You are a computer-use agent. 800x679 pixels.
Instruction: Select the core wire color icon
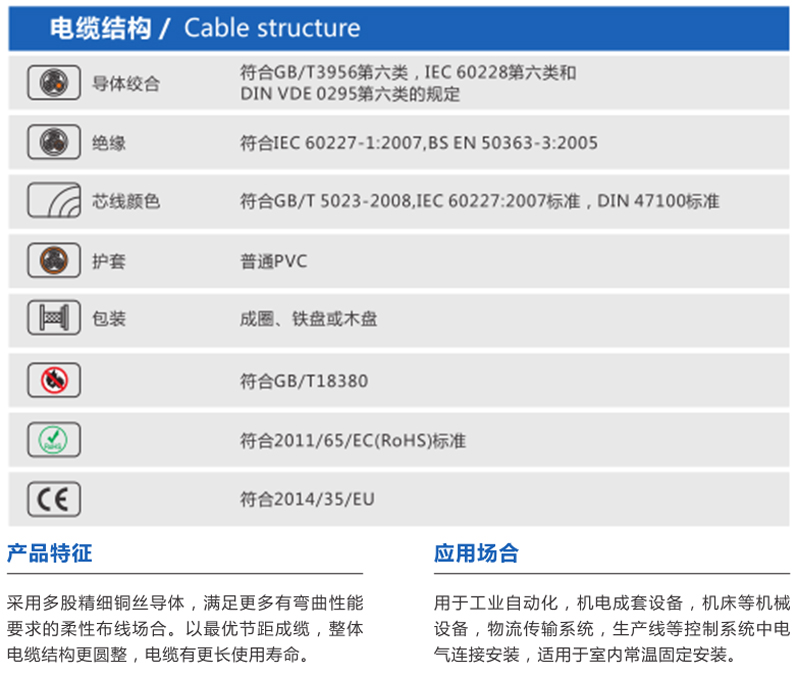(x=53, y=201)
